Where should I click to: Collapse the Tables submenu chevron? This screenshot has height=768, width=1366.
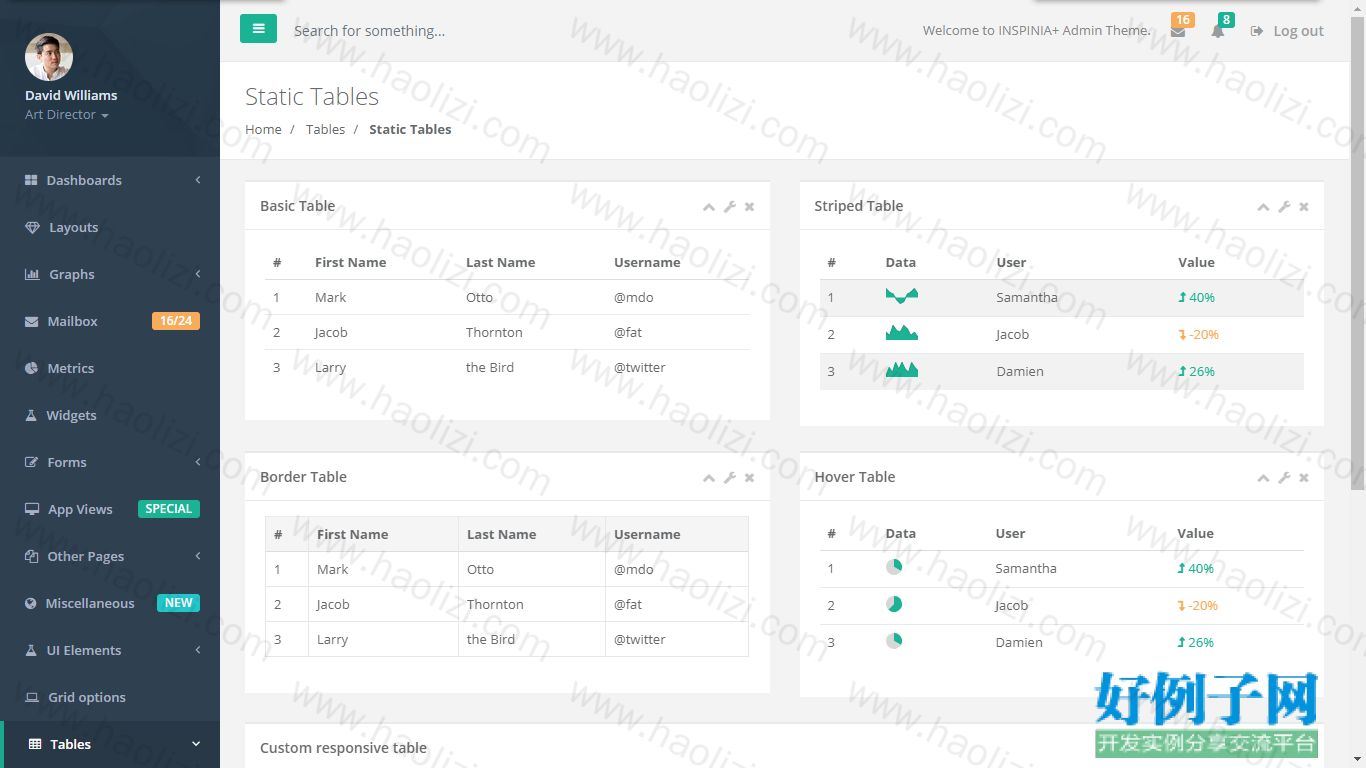pos(196,744)
